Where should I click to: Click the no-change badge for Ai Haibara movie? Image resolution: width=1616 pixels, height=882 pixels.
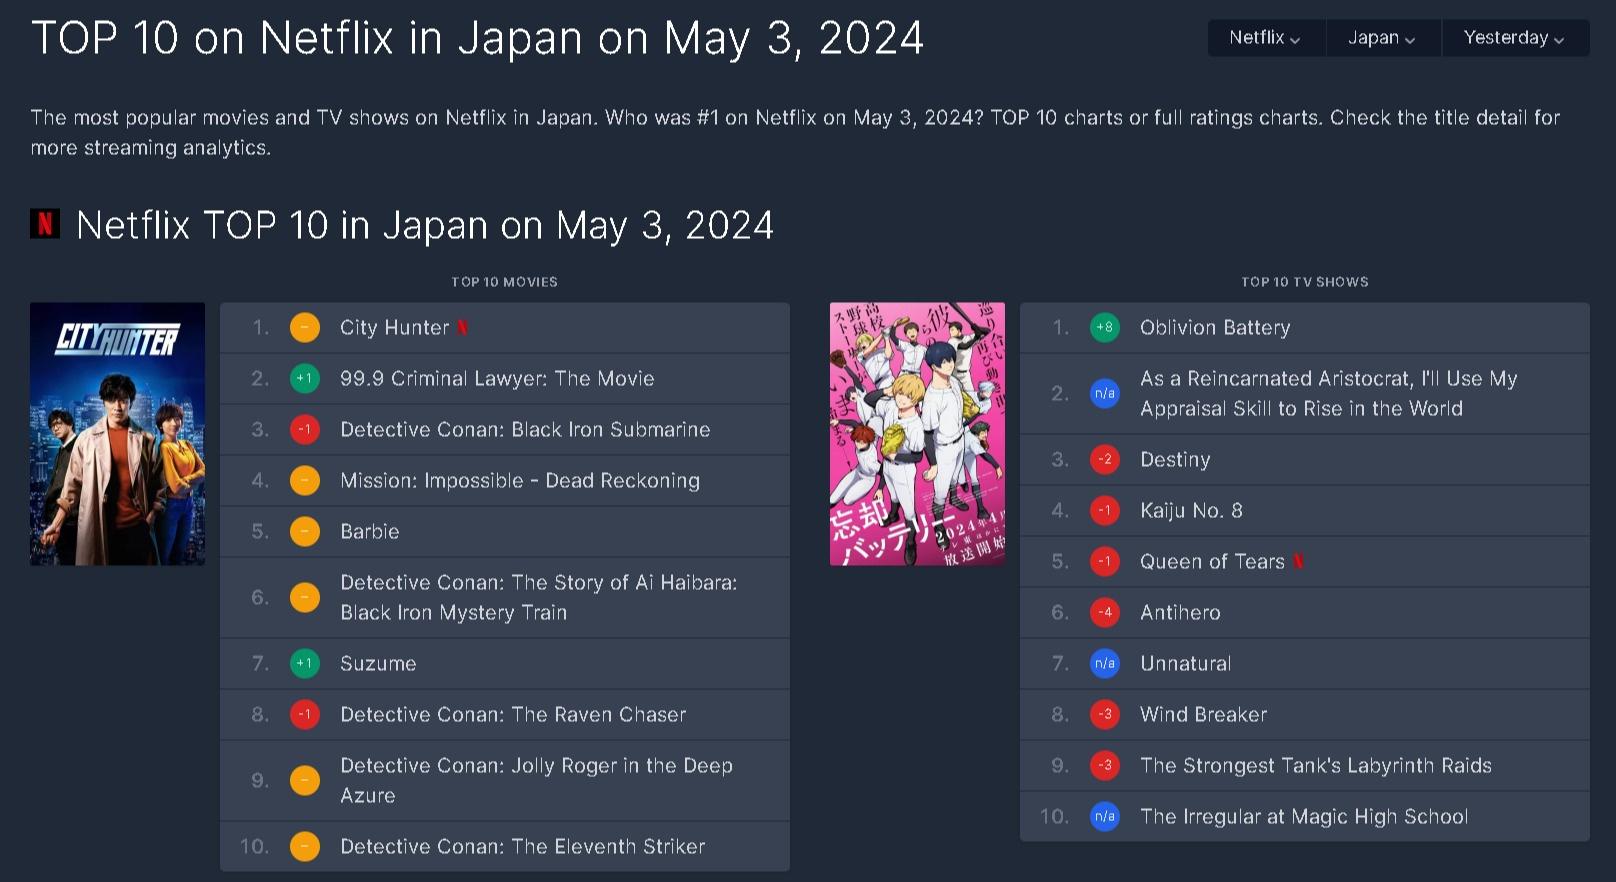click(x=305, y=598)
